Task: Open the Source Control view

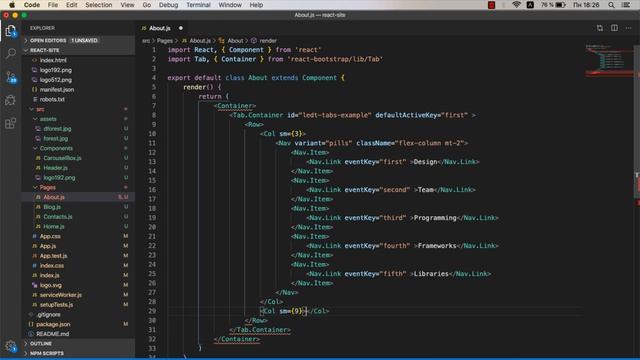Action: (11, 77)
